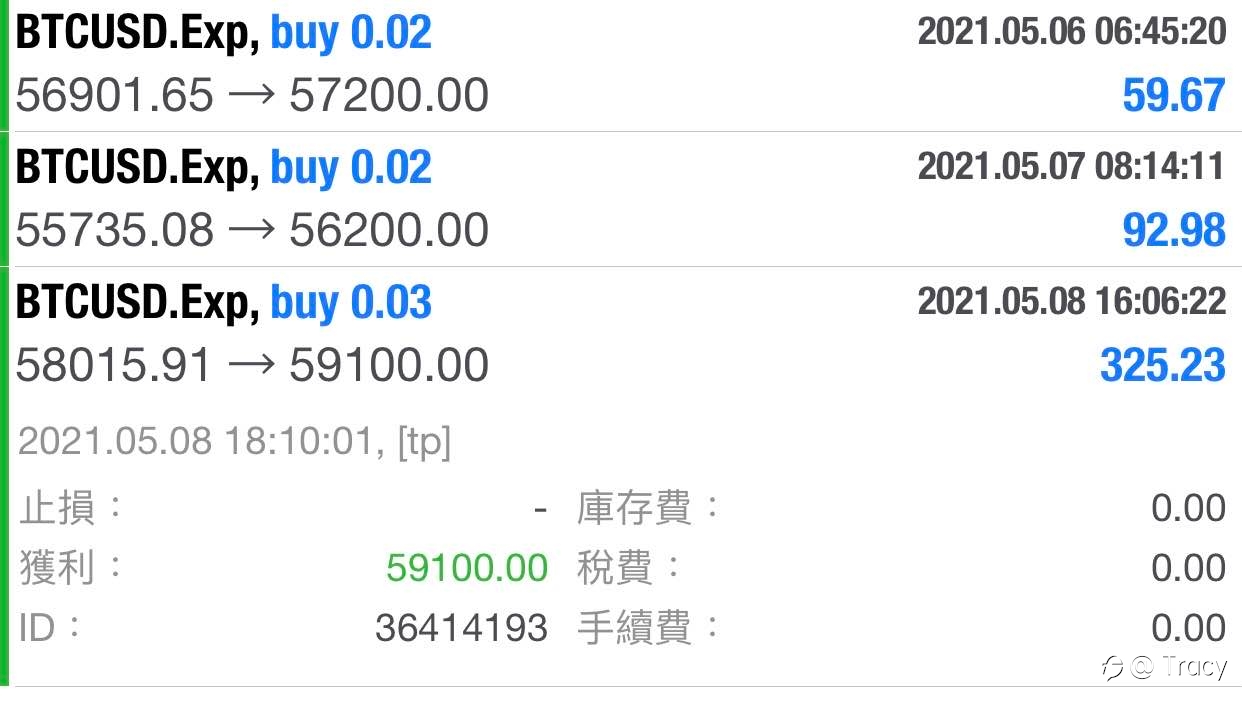Click the 325.23 profit value
Viewport: 1242px width, 709px height.
[1162, 365]
